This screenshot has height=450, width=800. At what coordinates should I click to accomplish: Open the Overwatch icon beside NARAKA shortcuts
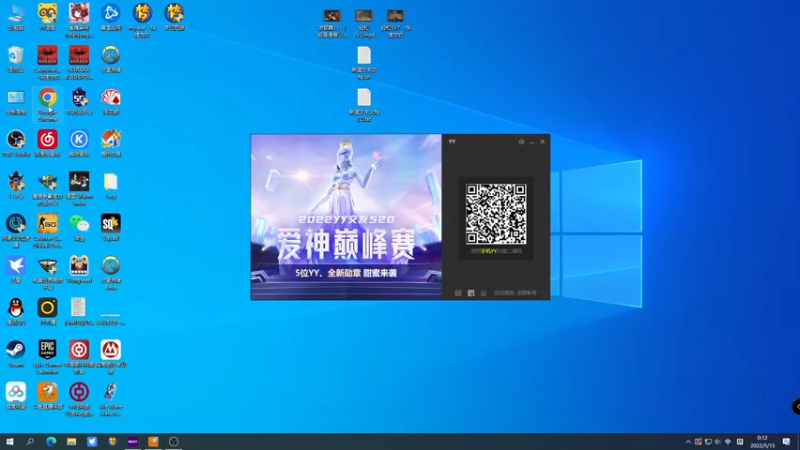coord(111,59)
